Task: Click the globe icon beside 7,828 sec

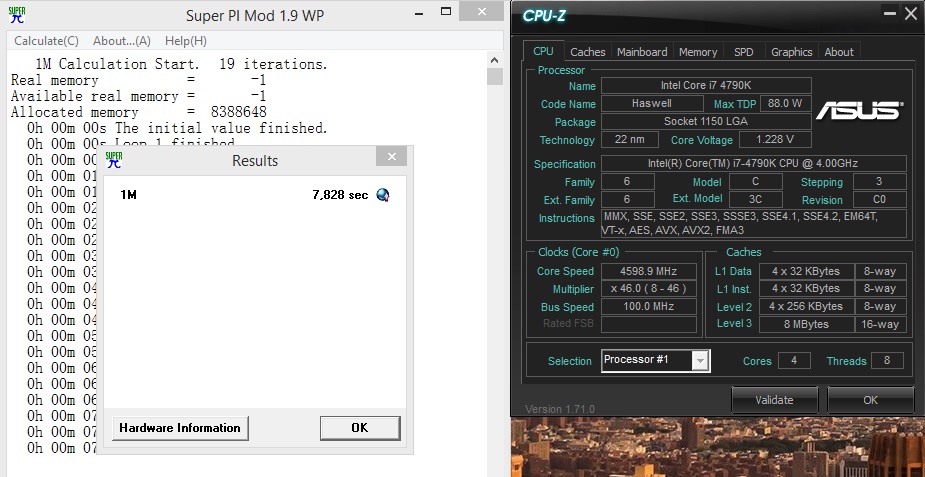Action: point(382,195)
